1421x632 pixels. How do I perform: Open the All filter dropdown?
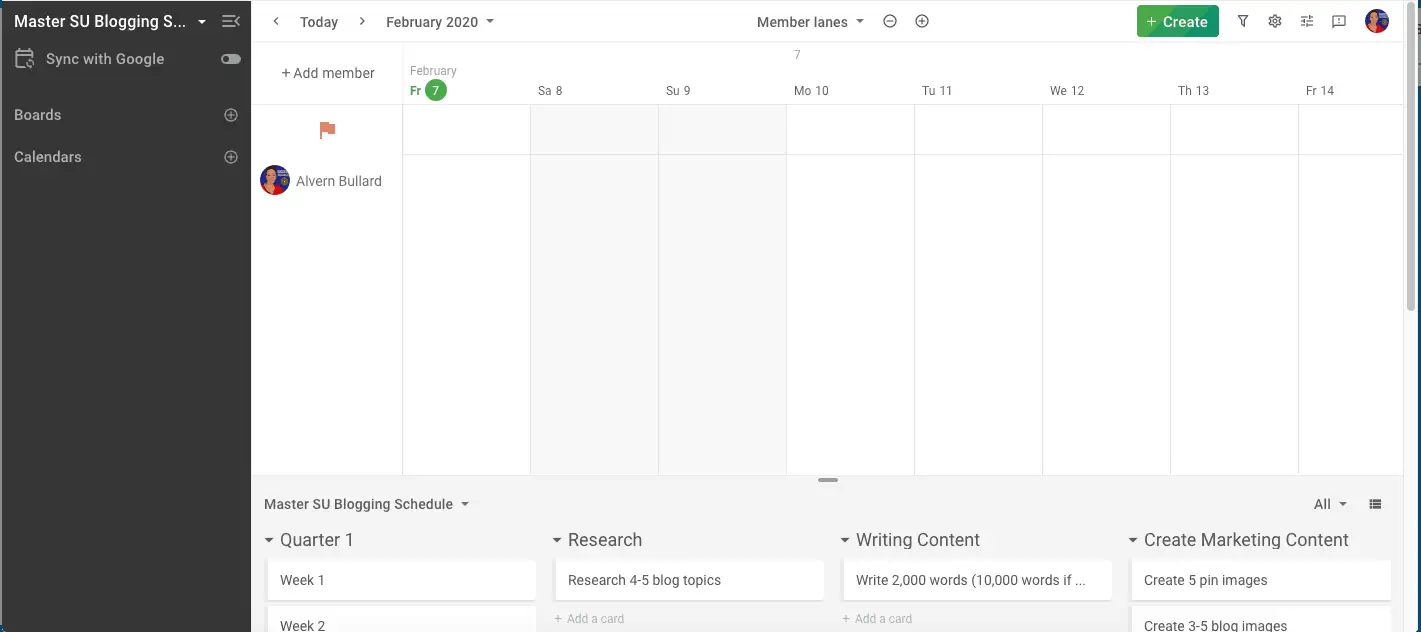1330,504
